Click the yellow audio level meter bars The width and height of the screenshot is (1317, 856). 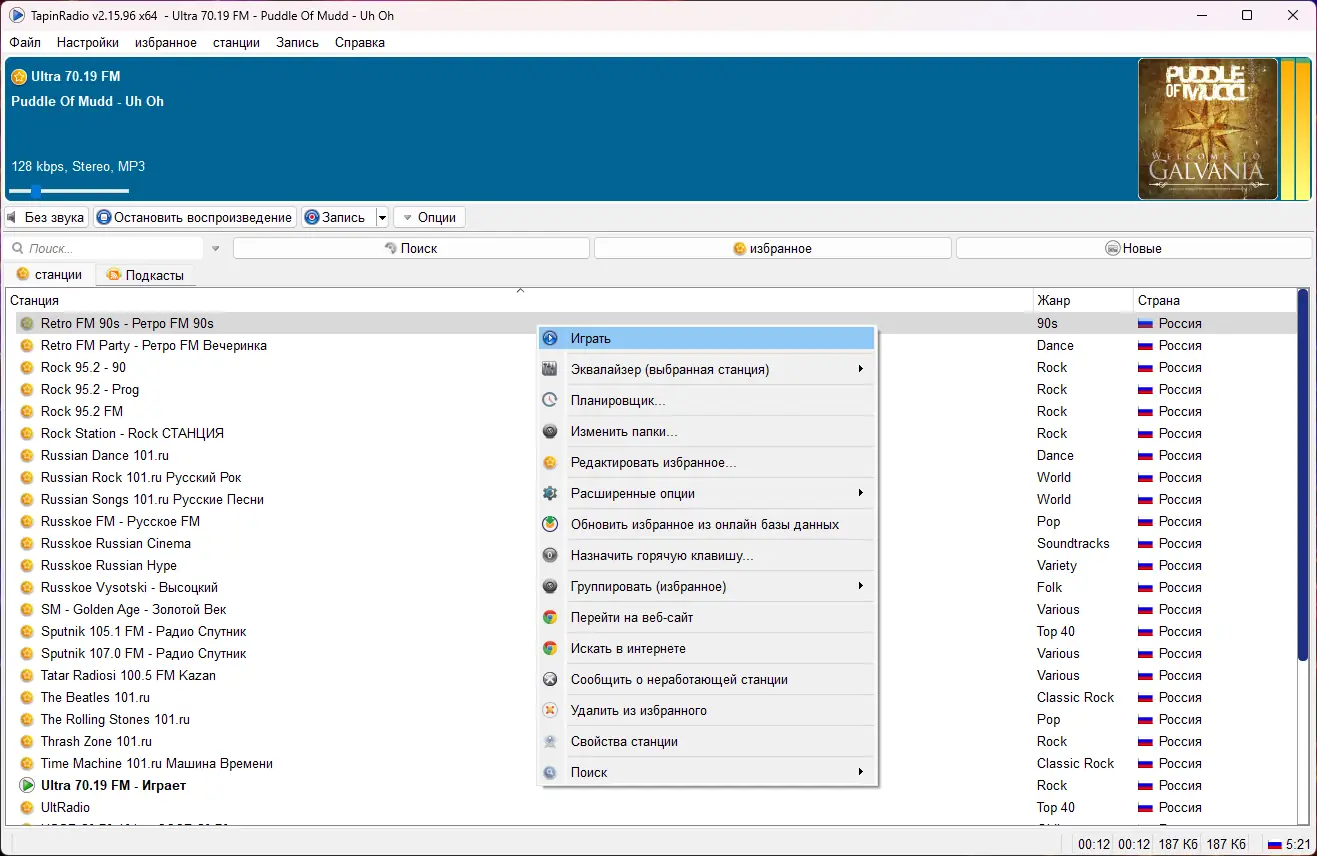[1295, 129]
